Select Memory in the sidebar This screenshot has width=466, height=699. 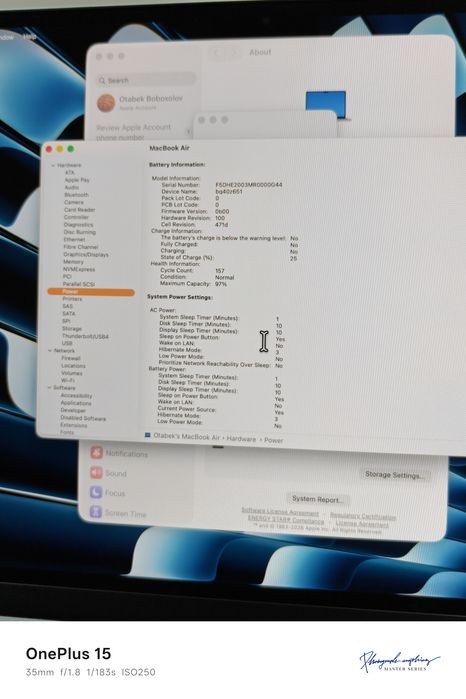tap(73, 262)
